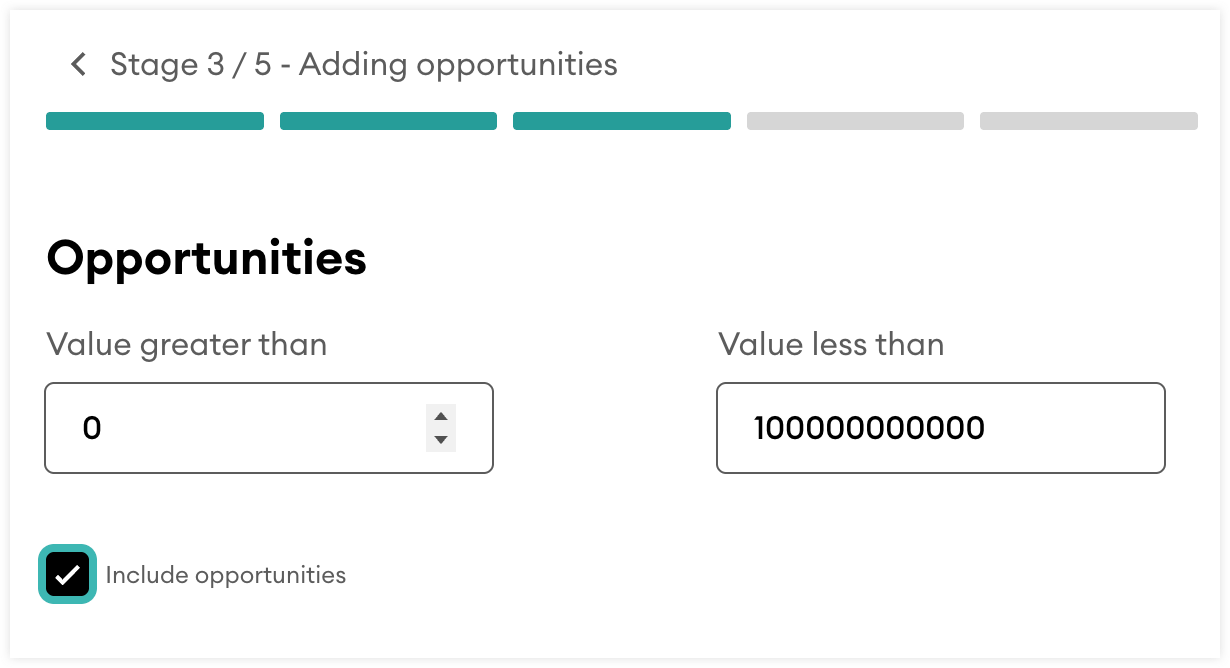Click the digit 0 in the minimum field

92,429
